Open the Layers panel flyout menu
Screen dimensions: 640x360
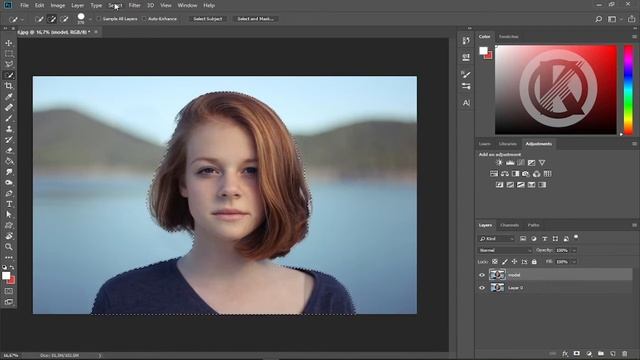tap(634, 225)
